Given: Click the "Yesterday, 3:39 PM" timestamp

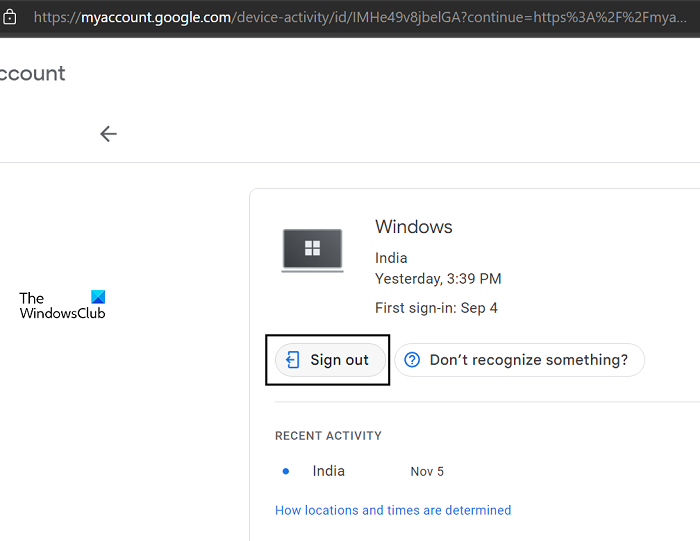Looking at the screenshot, I should [x=438, y=279].
